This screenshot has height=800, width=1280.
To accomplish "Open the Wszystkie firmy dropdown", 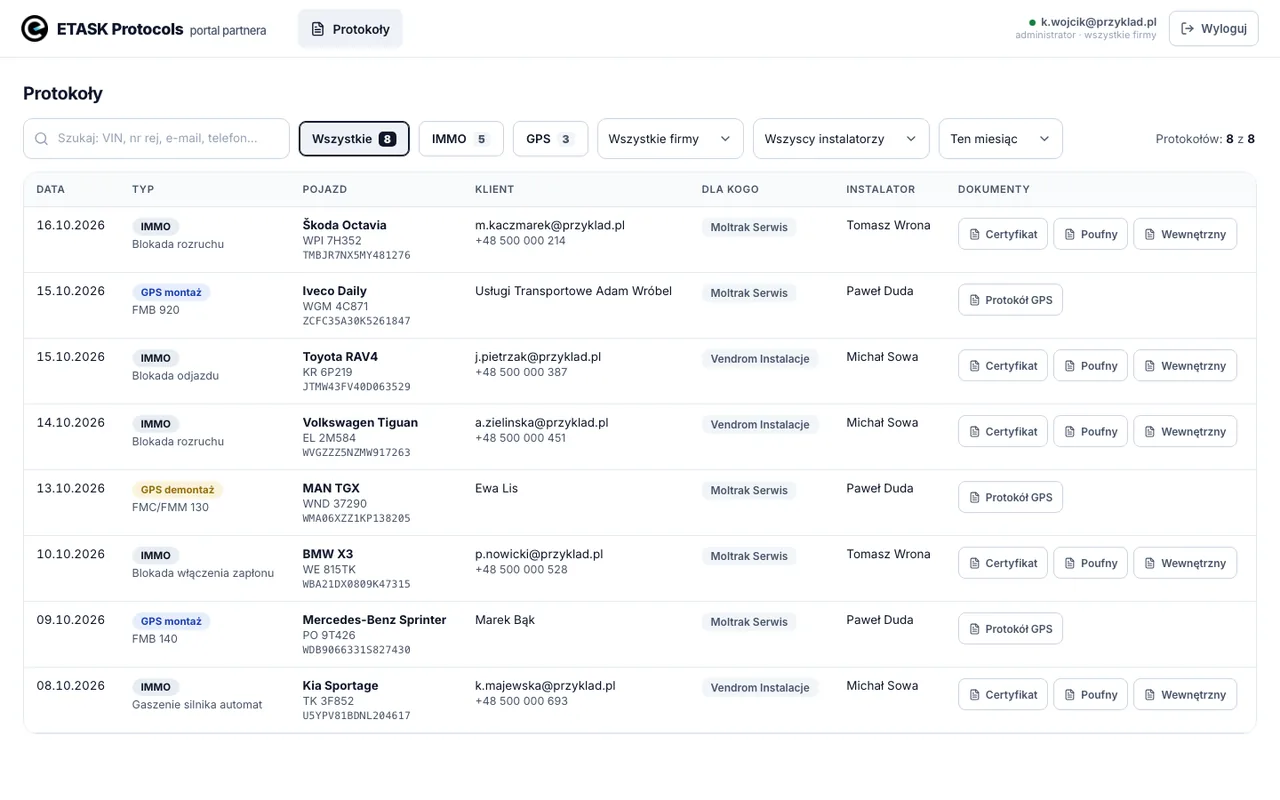I will tap(670, 139).
